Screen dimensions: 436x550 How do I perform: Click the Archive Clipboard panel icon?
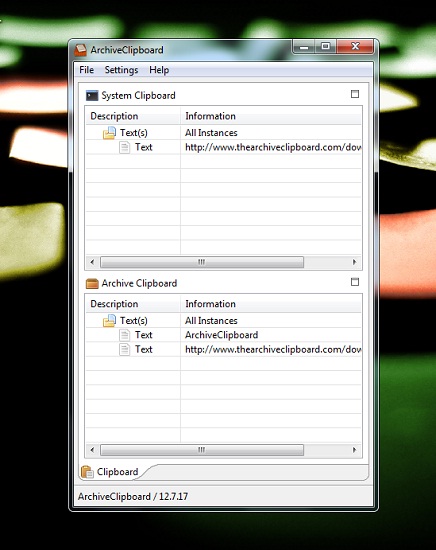point(92,283)
